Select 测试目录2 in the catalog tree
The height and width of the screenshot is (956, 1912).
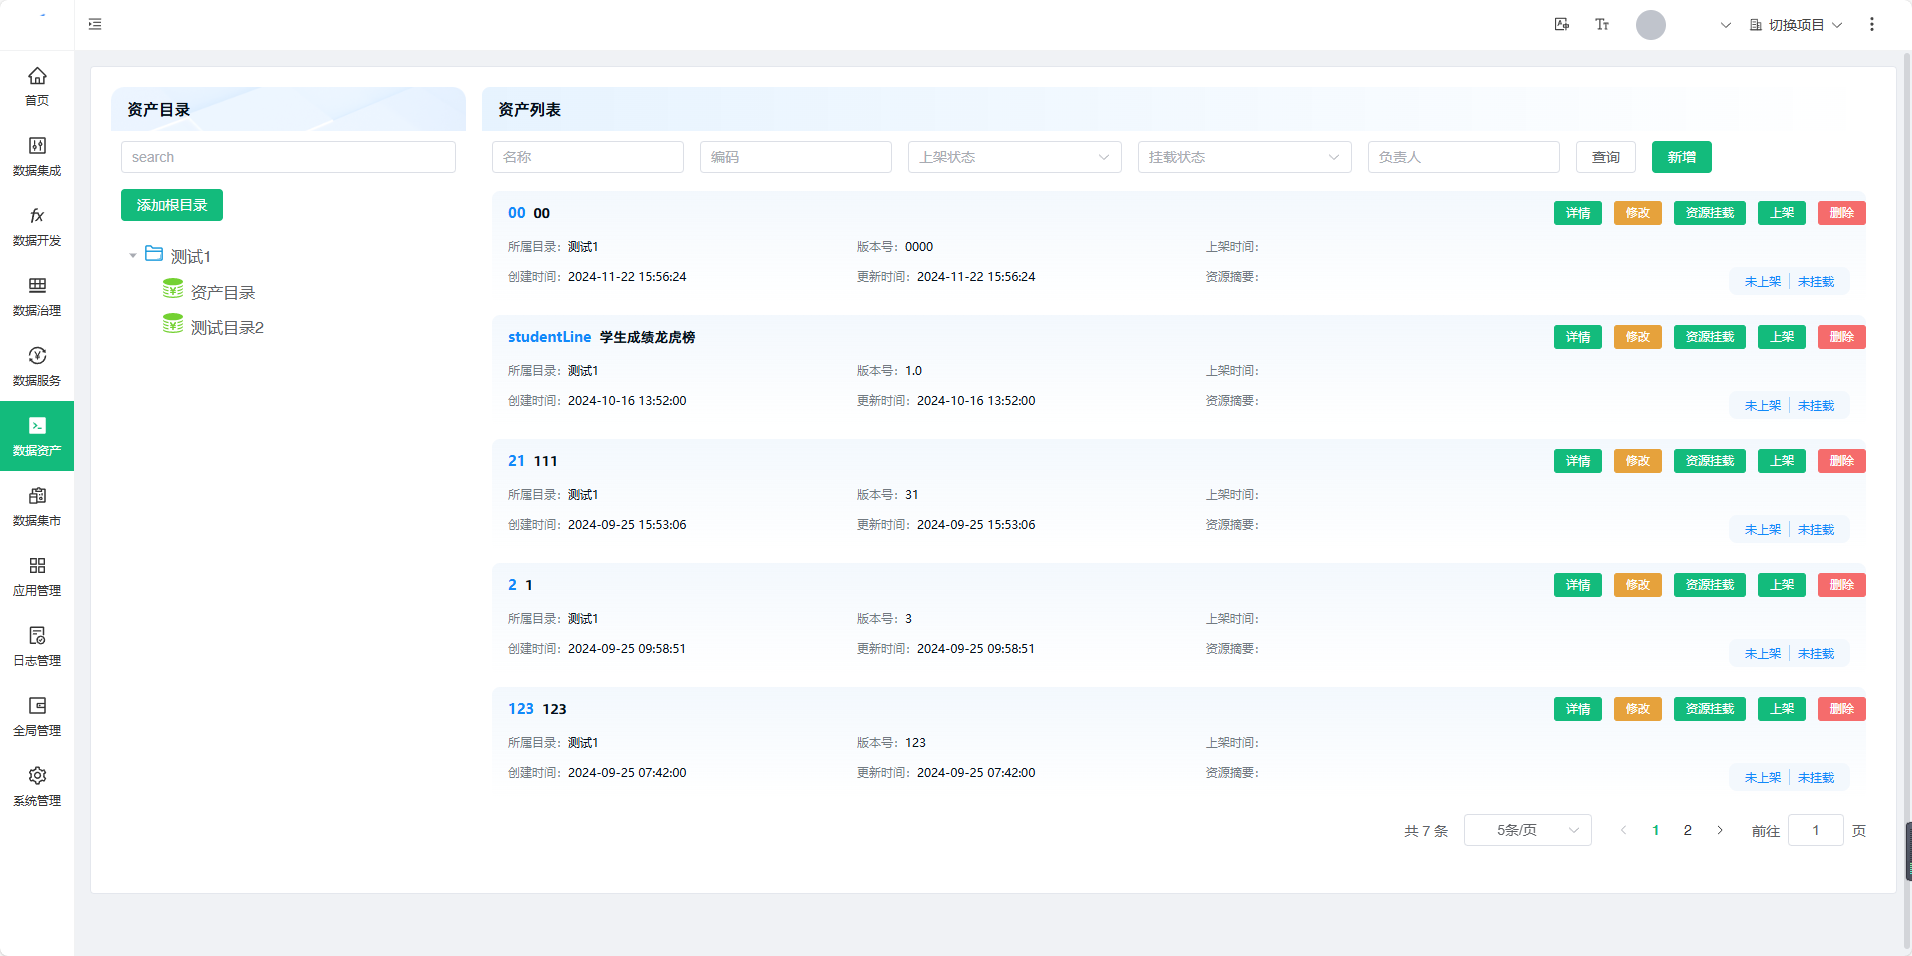coord(227,328)
